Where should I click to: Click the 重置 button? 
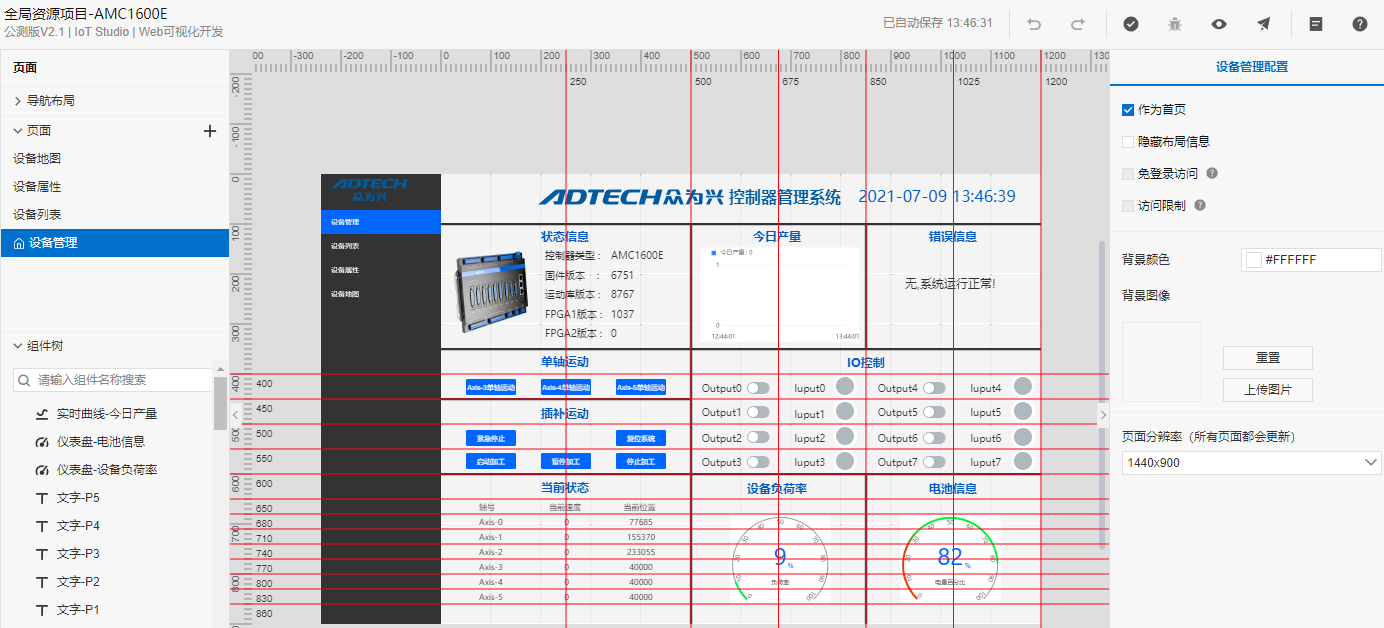click(1267, 358)
